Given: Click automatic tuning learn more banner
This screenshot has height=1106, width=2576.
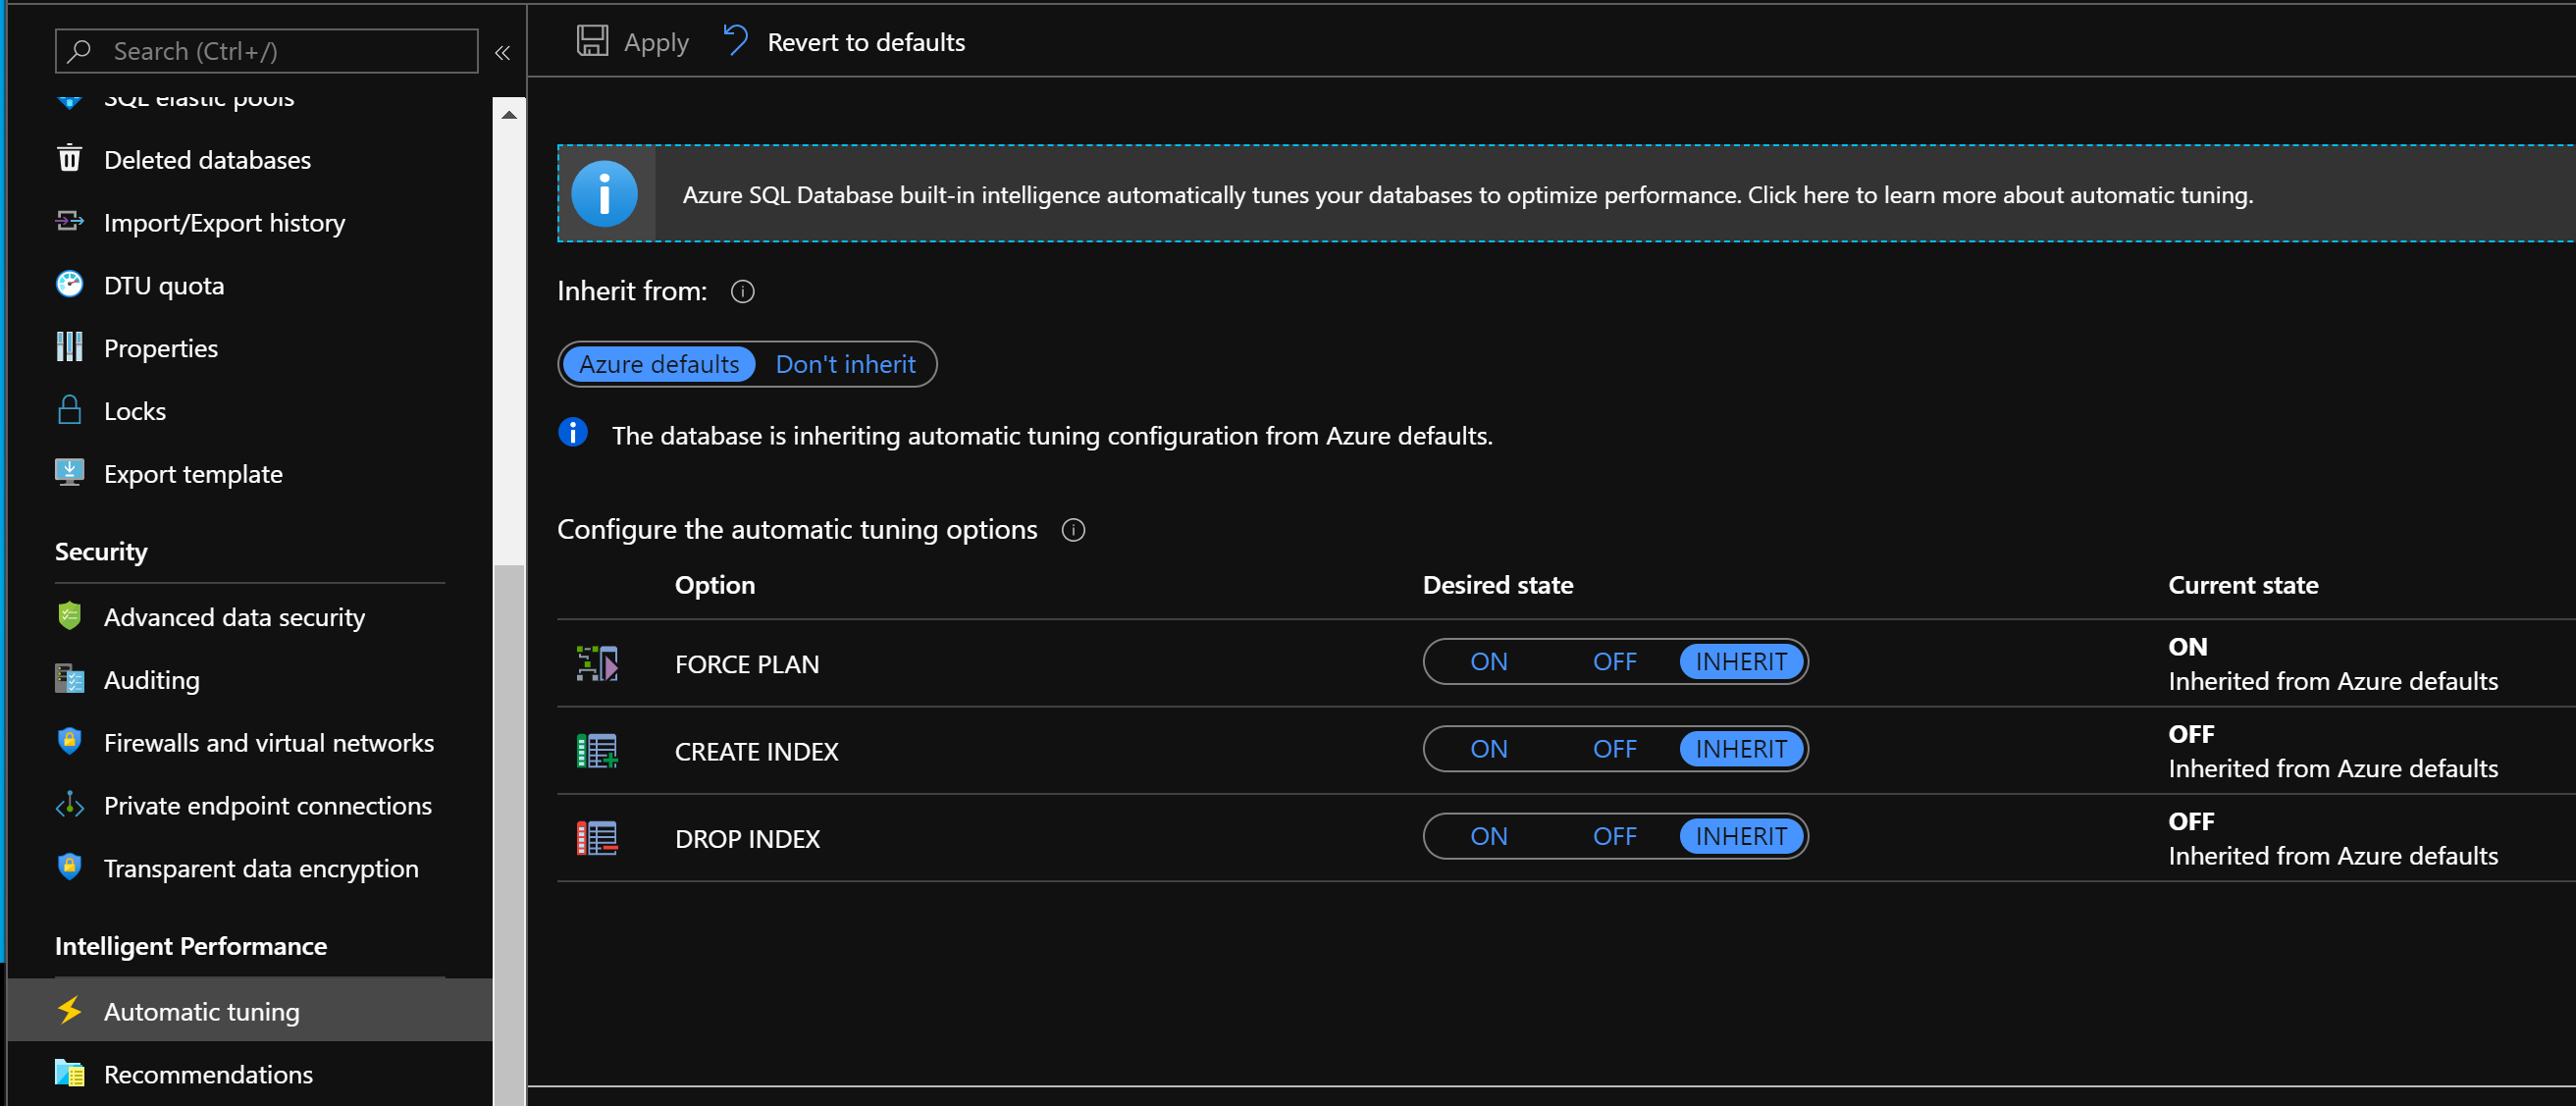Looking at the screenshot, I should coord(1467,195).
